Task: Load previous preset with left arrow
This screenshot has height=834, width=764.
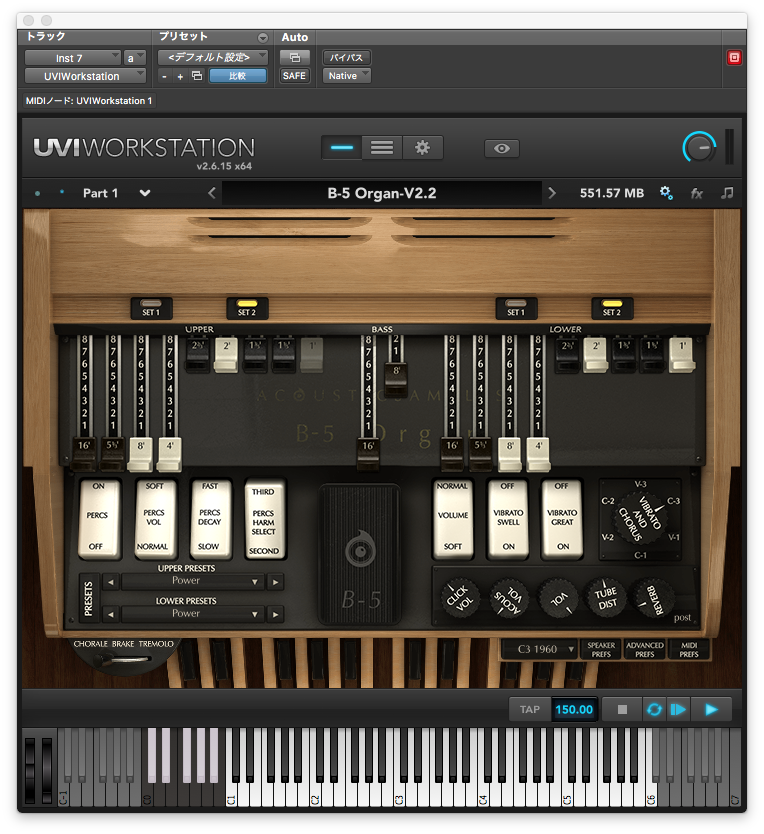Action: (x=212, y=193)
